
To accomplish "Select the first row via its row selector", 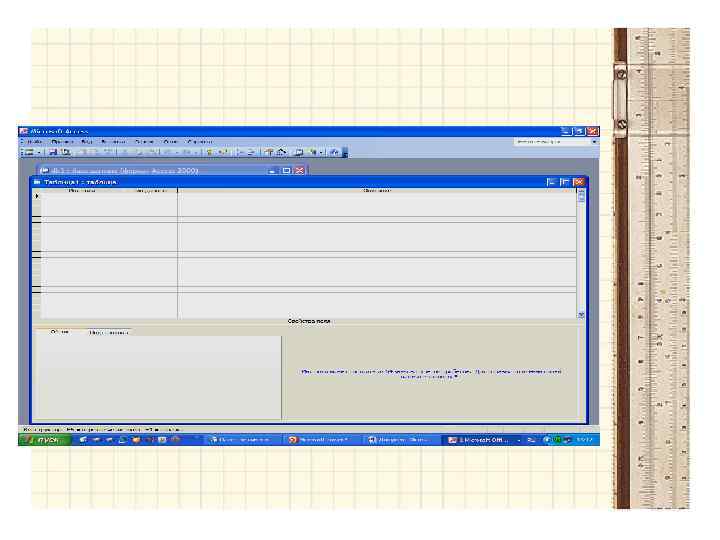I will click(37, 196).
